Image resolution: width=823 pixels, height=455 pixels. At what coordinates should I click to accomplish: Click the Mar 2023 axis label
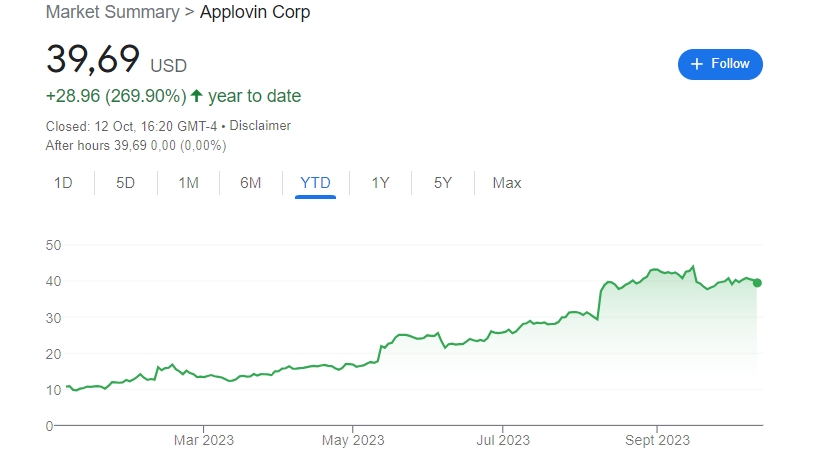(202, 439)
